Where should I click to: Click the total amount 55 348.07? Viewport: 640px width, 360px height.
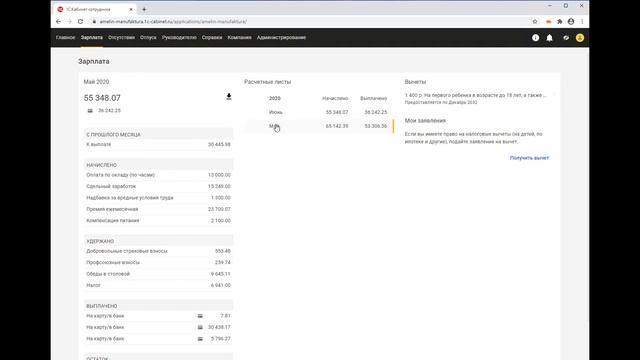(102, 98)
